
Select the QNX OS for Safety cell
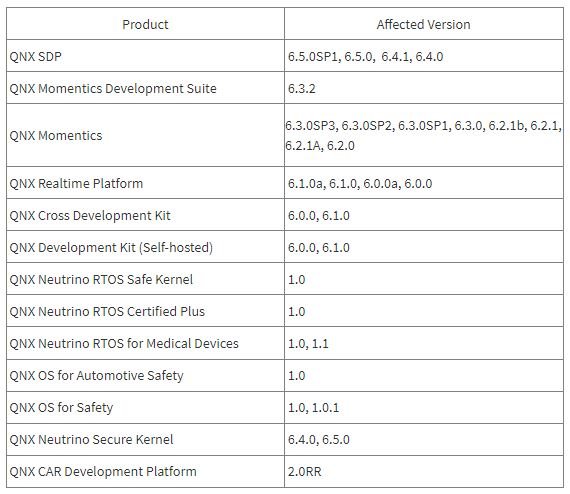point(145,407)
